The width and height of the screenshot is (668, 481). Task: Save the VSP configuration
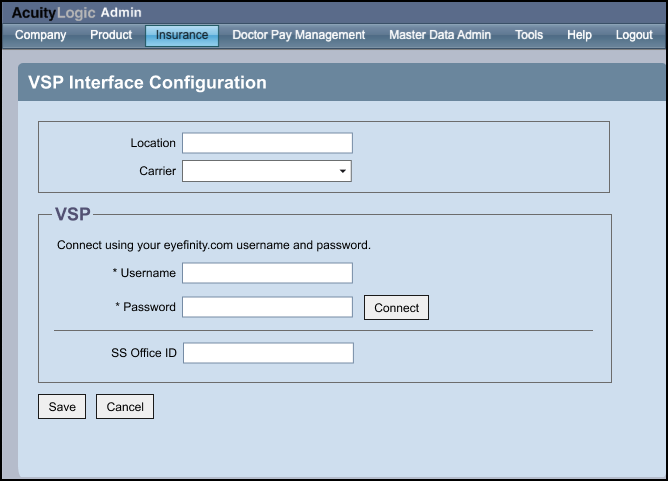[62, 406]
